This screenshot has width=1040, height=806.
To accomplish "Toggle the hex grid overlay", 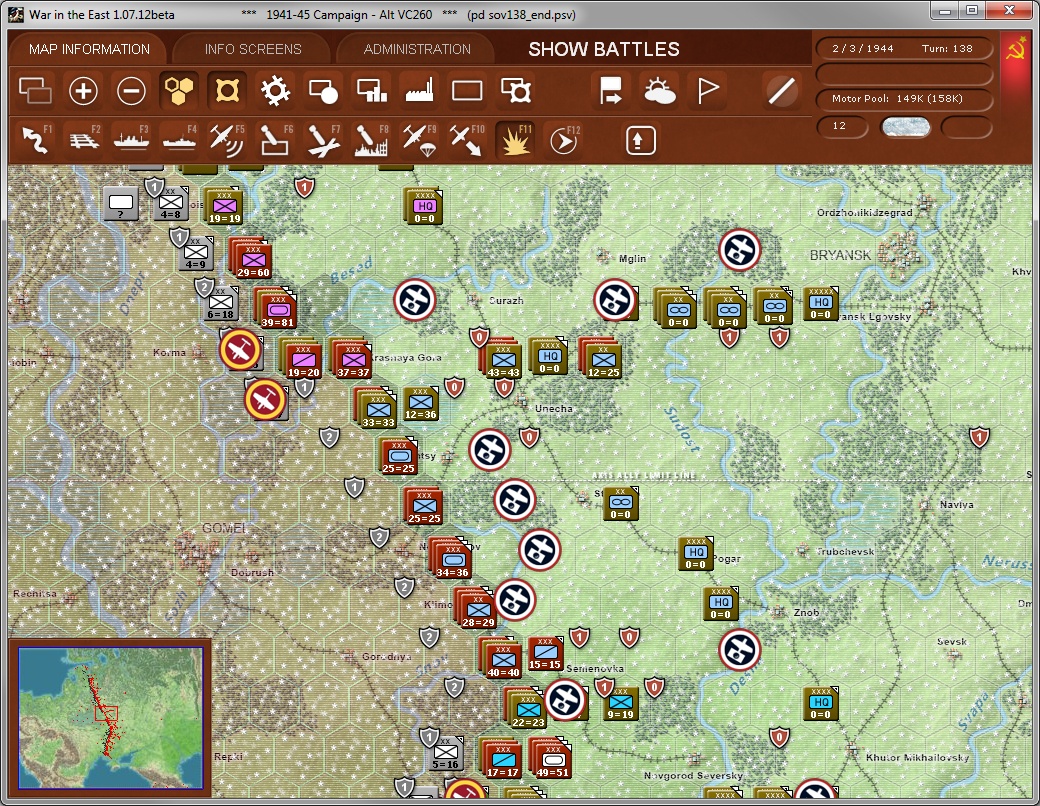I will pyautogui.click(x=179, y=91).
